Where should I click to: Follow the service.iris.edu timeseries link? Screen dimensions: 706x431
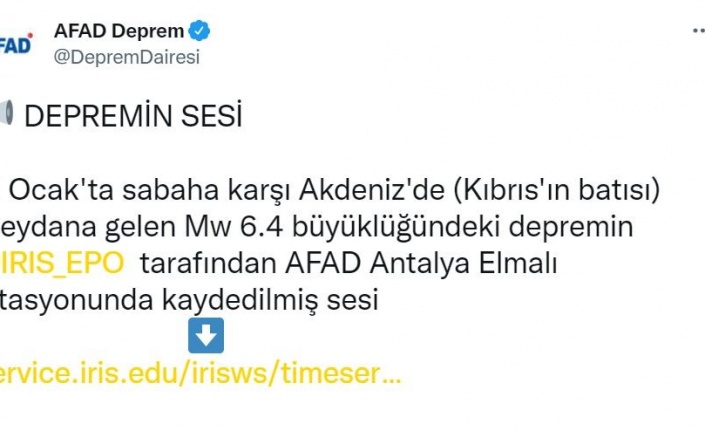coord(200,374)
